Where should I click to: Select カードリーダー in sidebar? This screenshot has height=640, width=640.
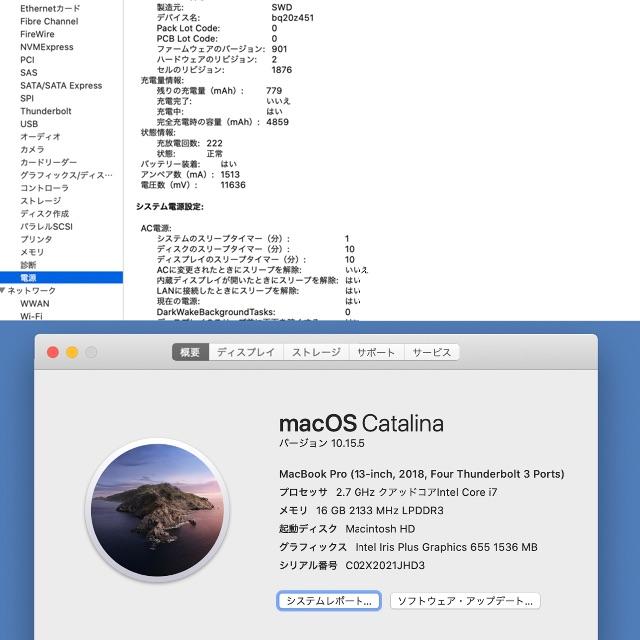[49, 162]
